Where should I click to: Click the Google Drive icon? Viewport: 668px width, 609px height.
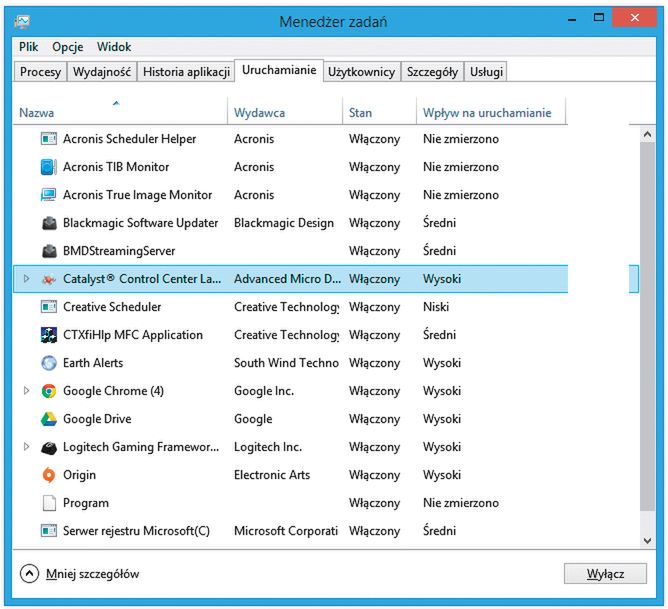tap(49, 419)
